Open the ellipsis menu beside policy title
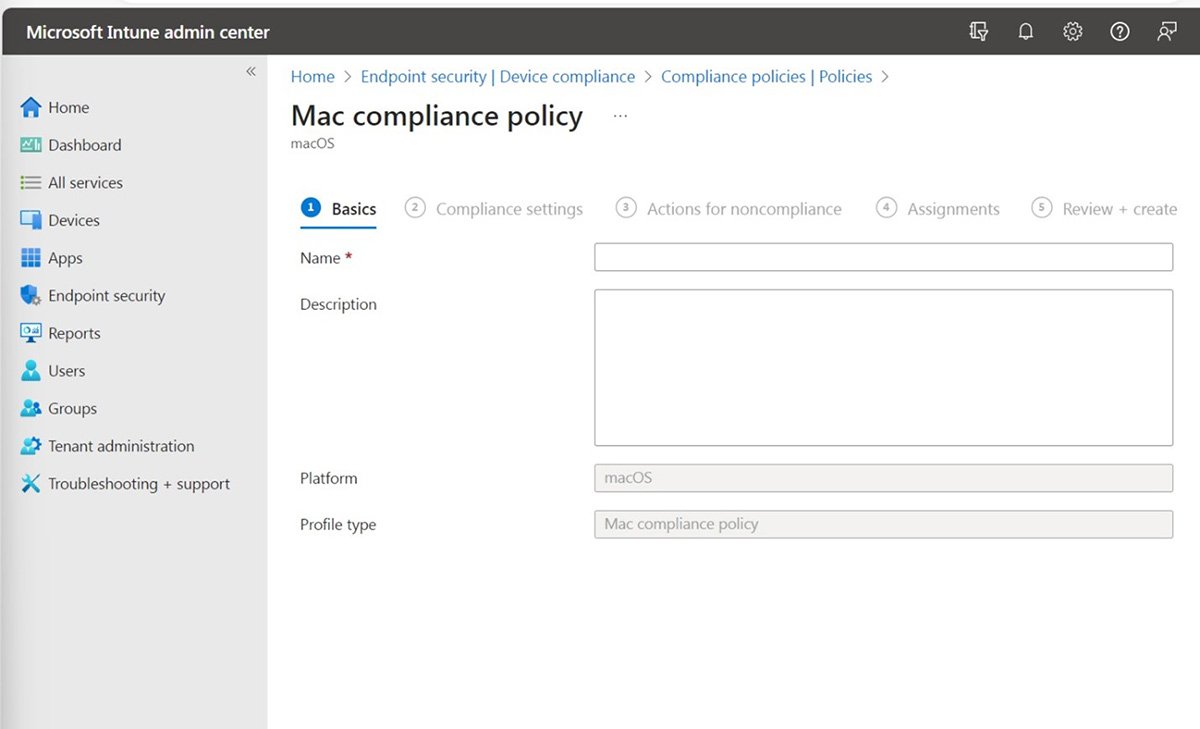This screenshot has height=729, width=1200. point(620,116)
